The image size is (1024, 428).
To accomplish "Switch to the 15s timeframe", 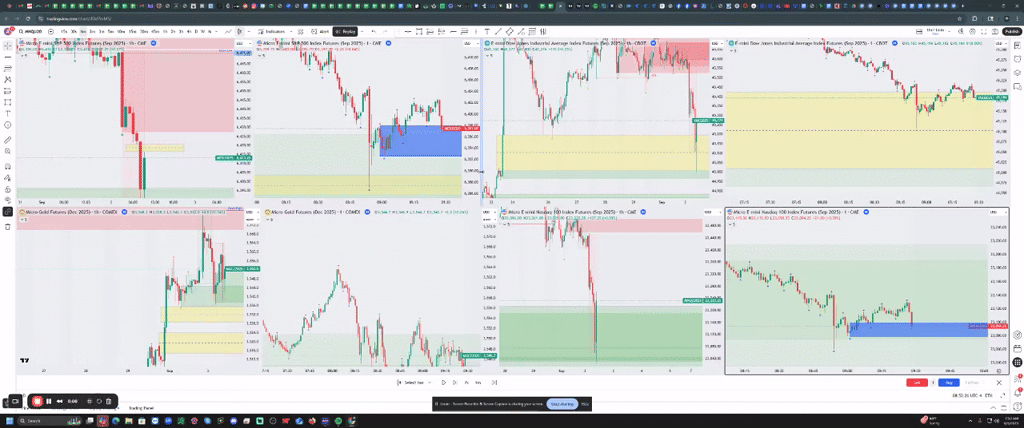I will click(x=65, y=31).
